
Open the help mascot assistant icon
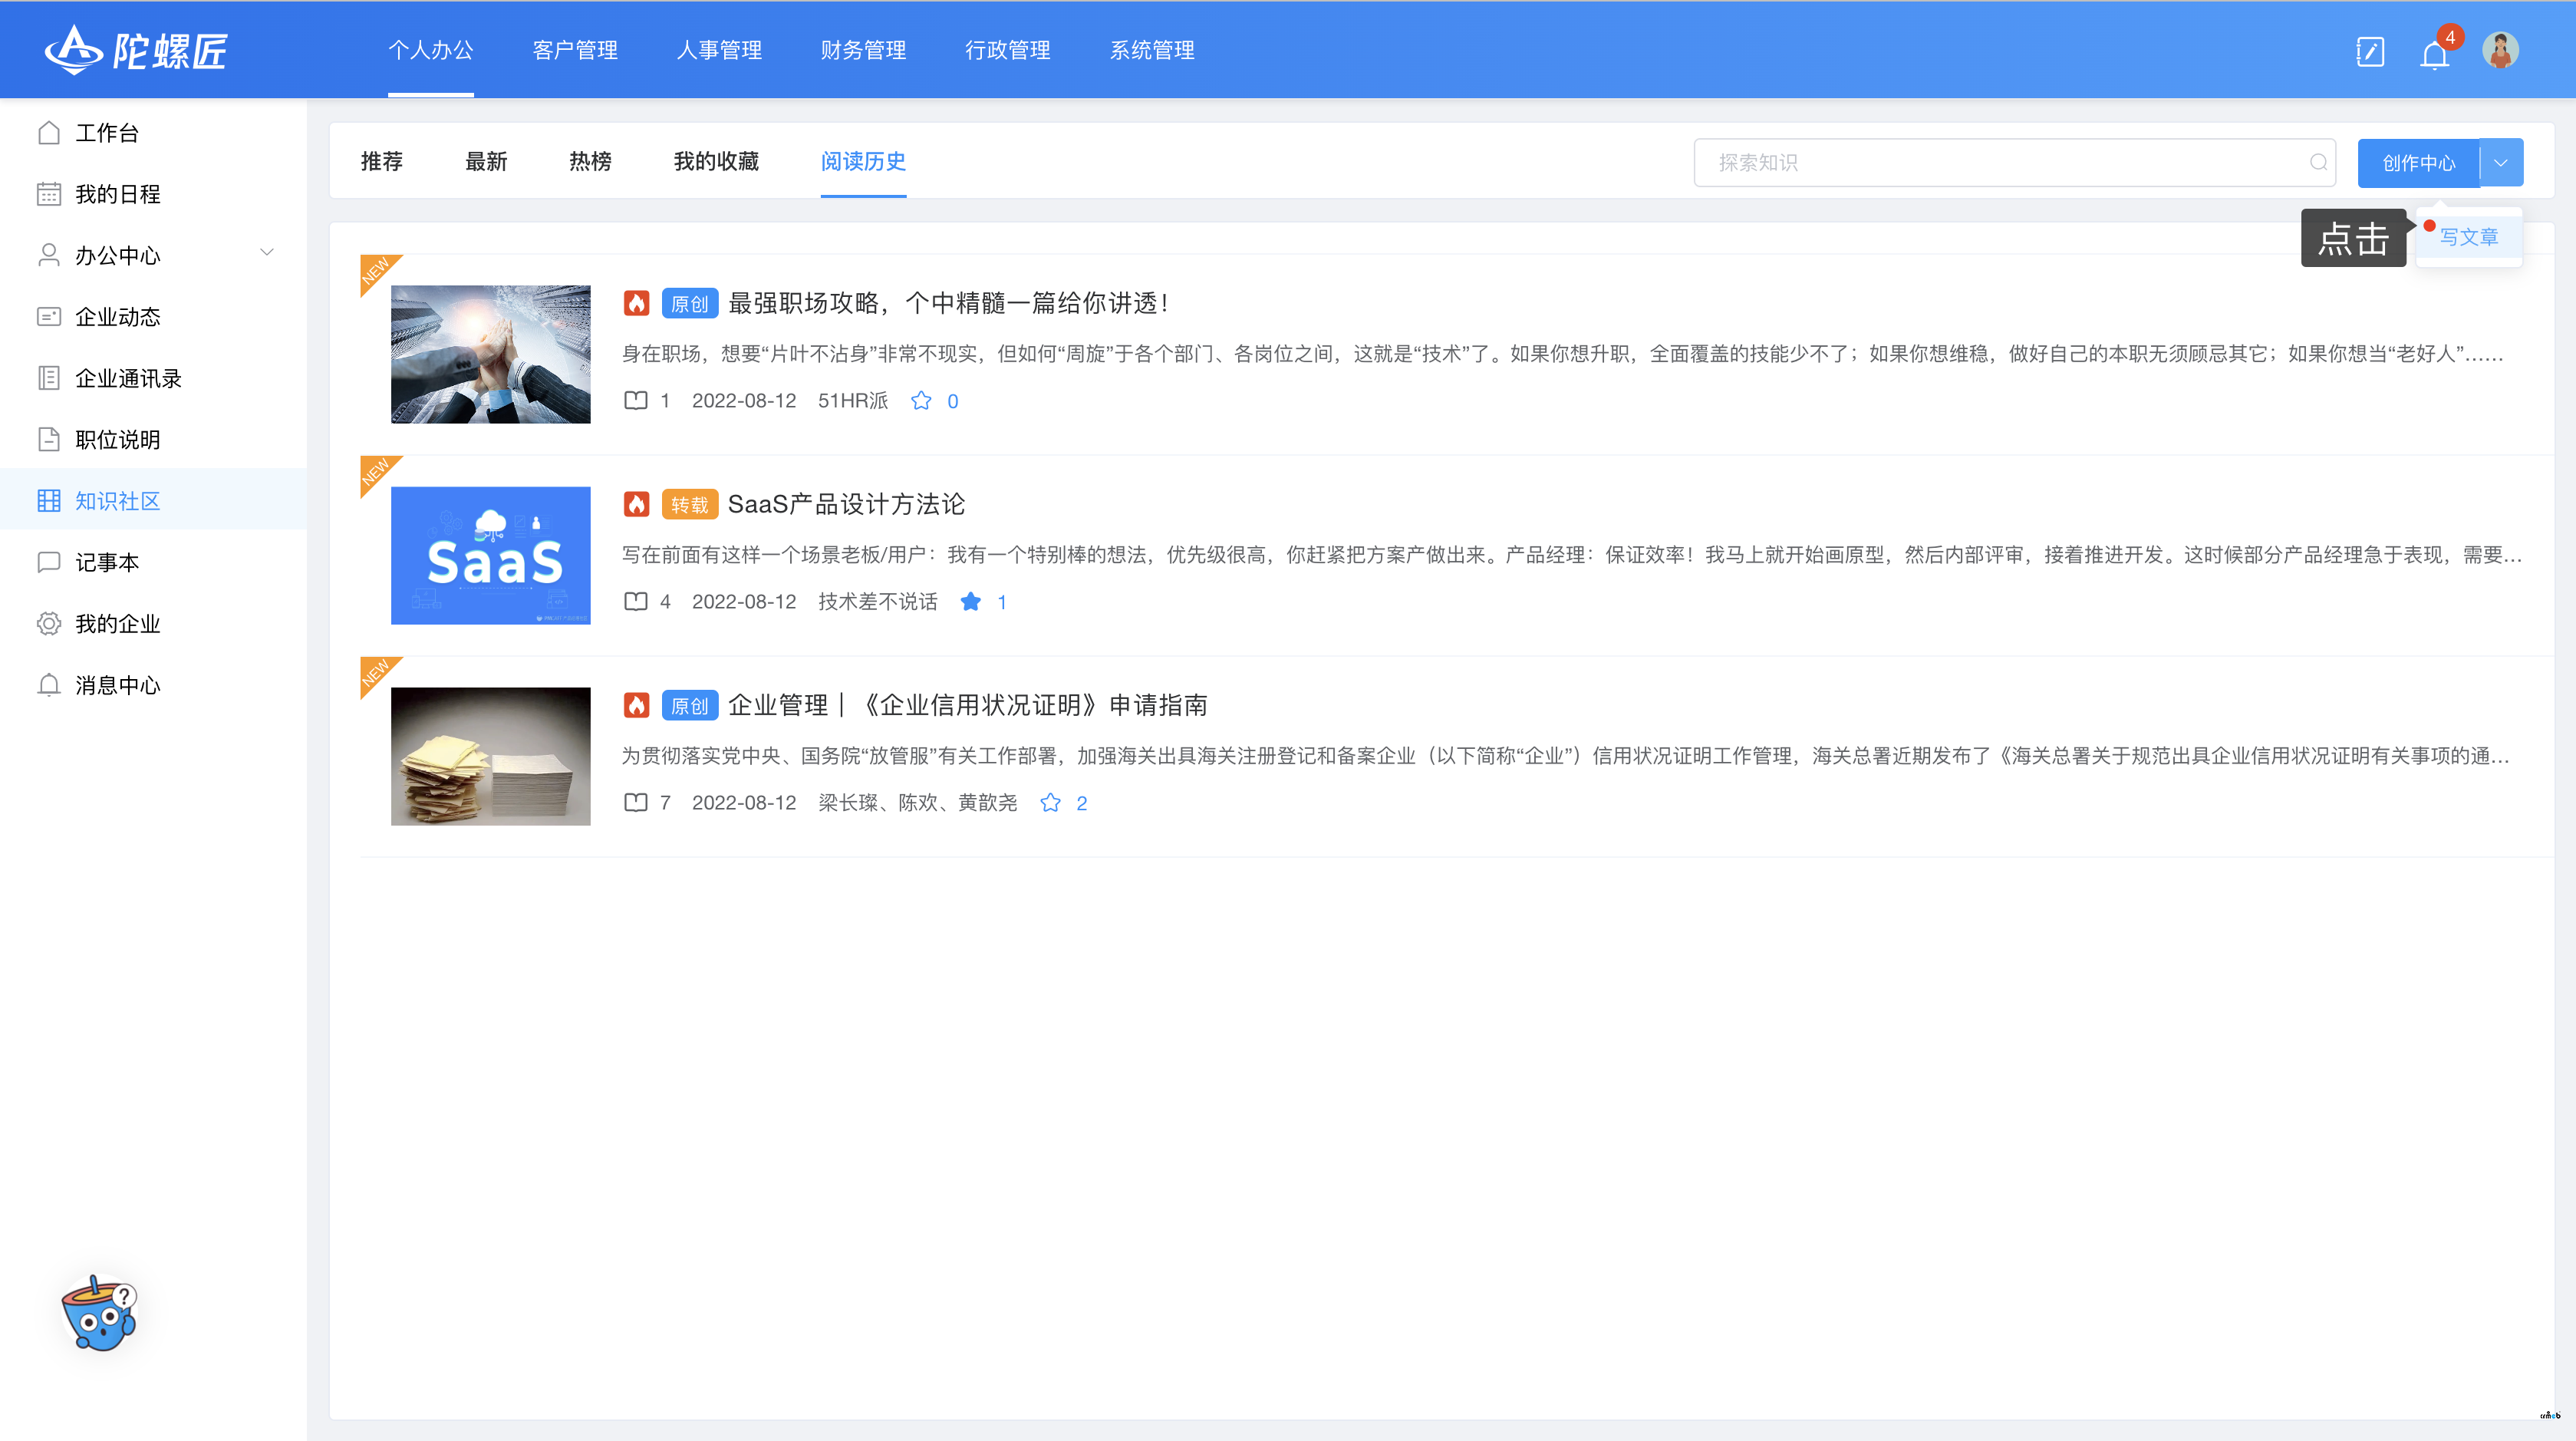99,1314
